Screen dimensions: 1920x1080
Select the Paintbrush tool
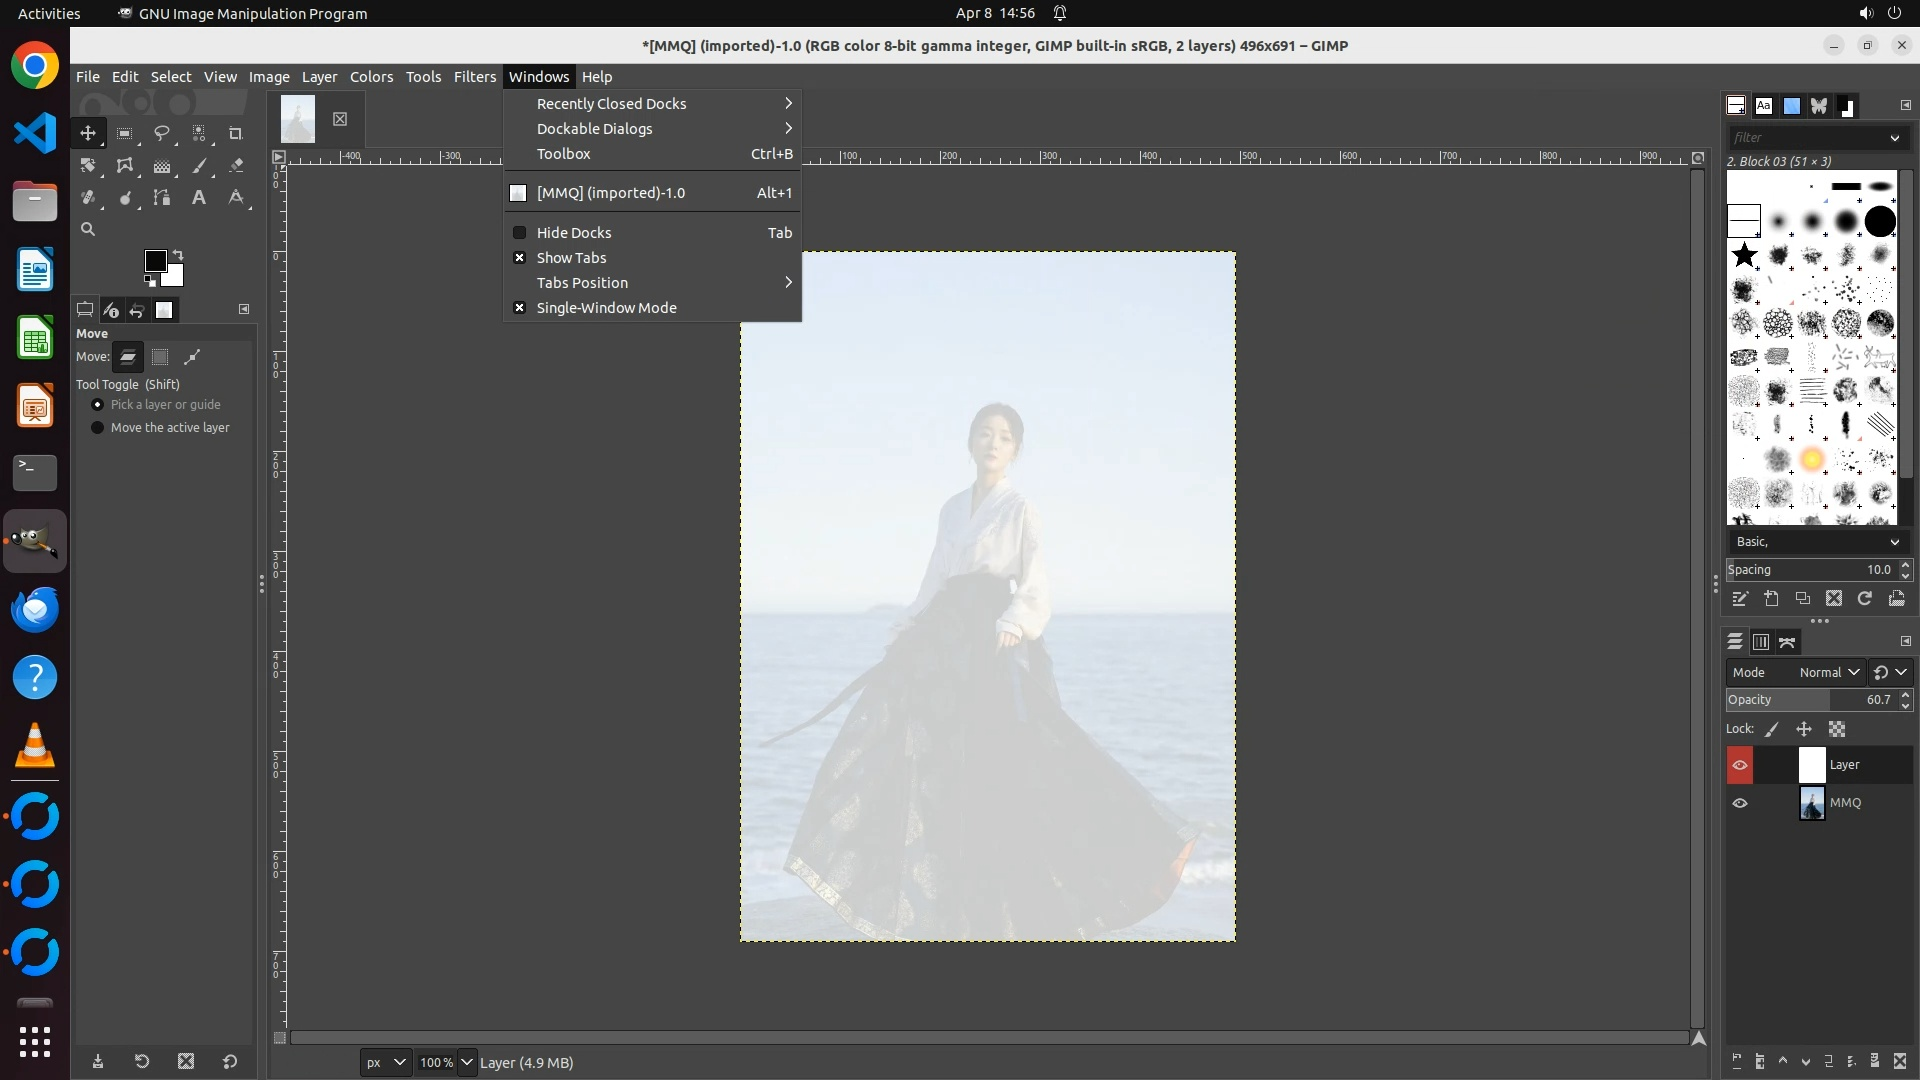(199, 166)
